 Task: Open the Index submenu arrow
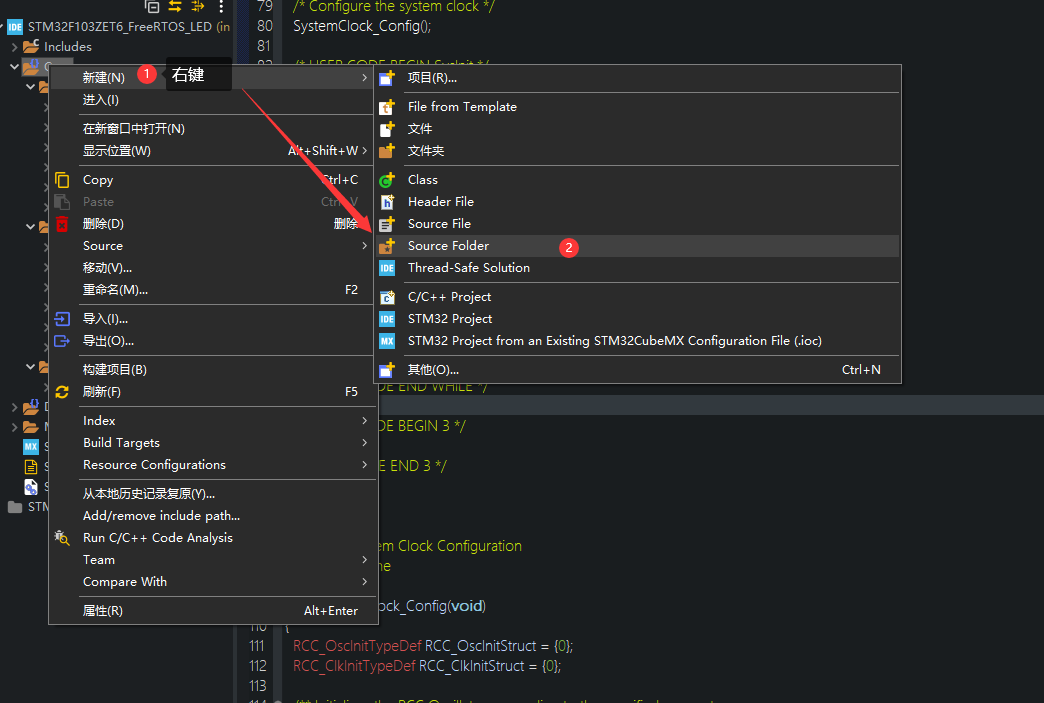pos(364,421)
